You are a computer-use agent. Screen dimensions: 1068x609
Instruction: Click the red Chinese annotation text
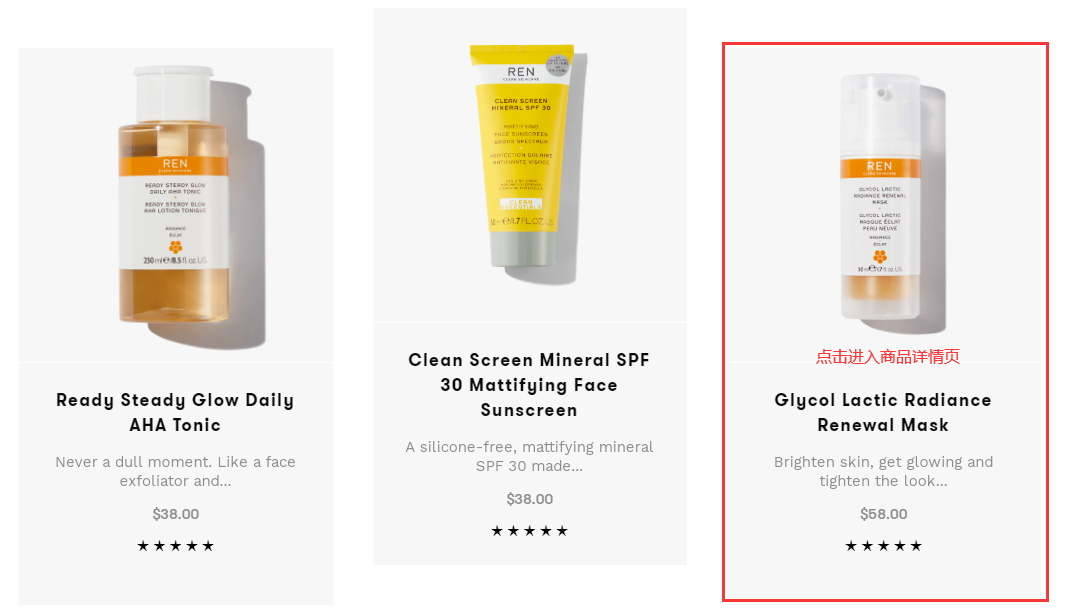[x=888, y=356]
